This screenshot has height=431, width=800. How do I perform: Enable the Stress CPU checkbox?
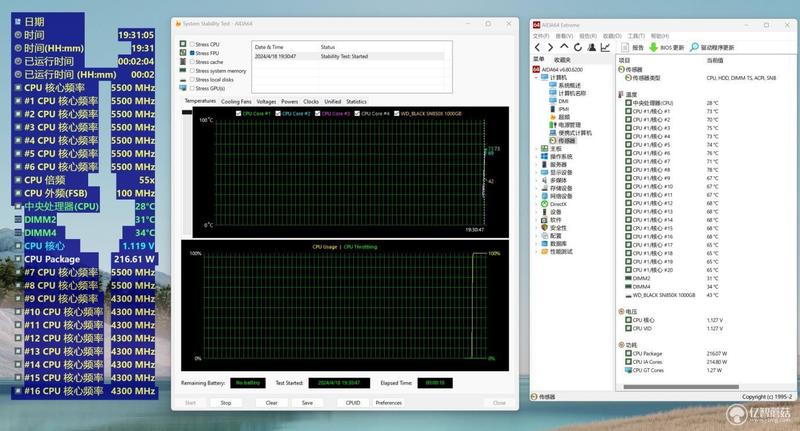pyautogui.click(x=192, y=44)
